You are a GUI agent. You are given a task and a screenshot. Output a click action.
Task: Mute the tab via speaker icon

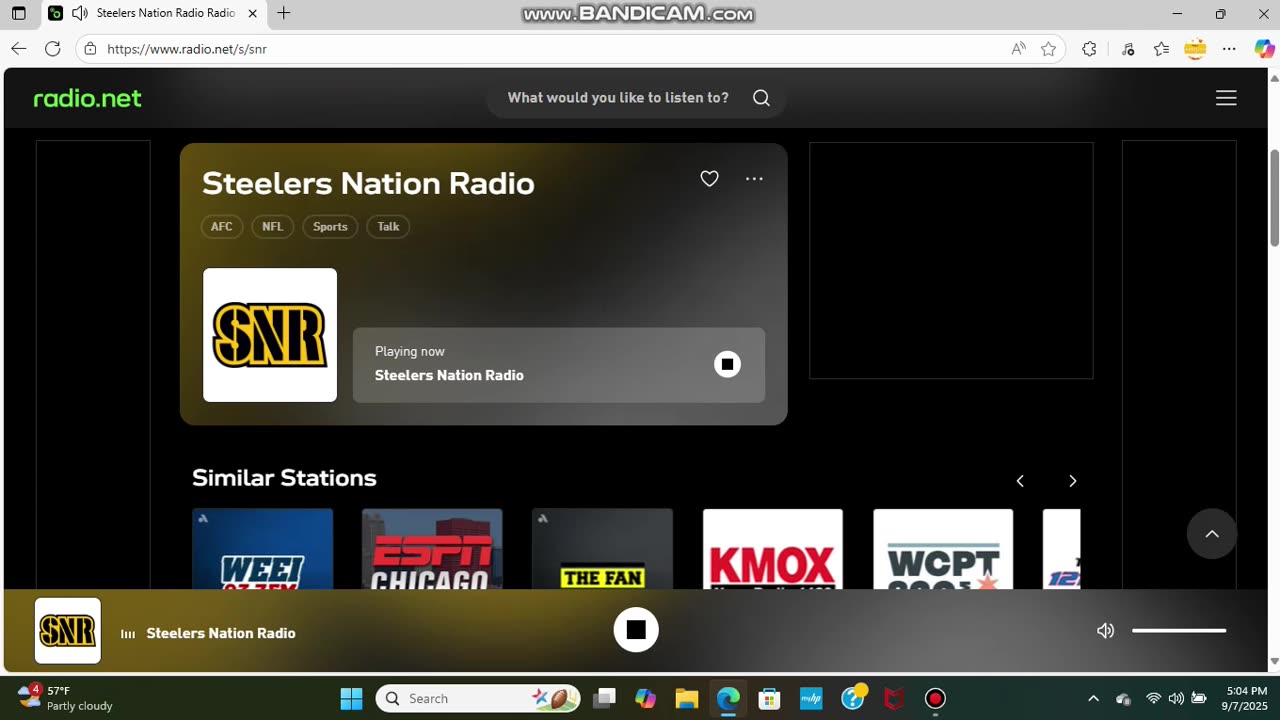click(80, 14)
